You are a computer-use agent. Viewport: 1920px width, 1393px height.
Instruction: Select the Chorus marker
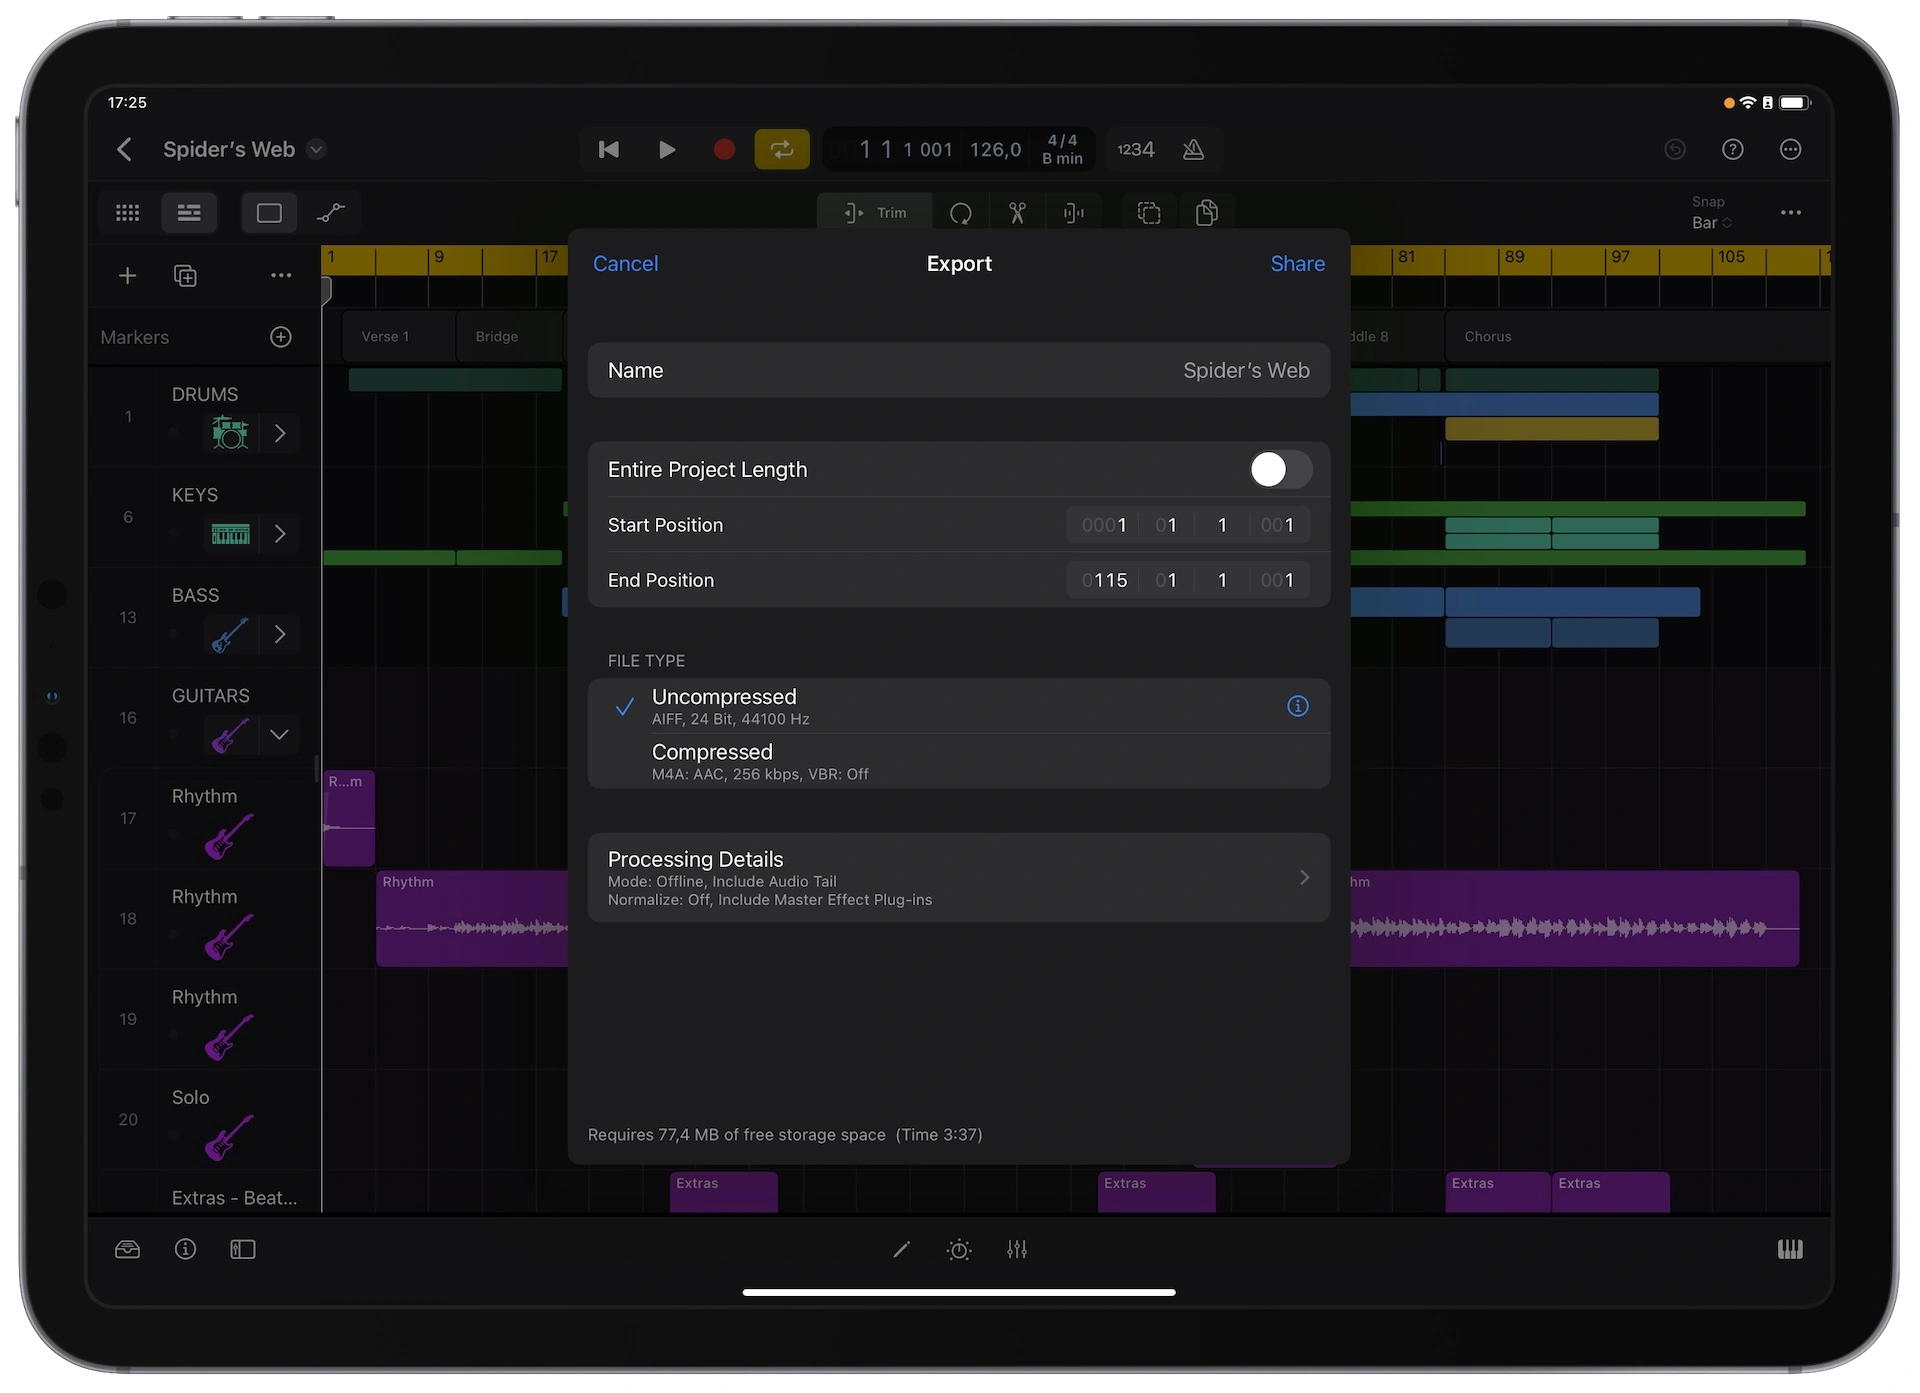tap(1637, 337)
